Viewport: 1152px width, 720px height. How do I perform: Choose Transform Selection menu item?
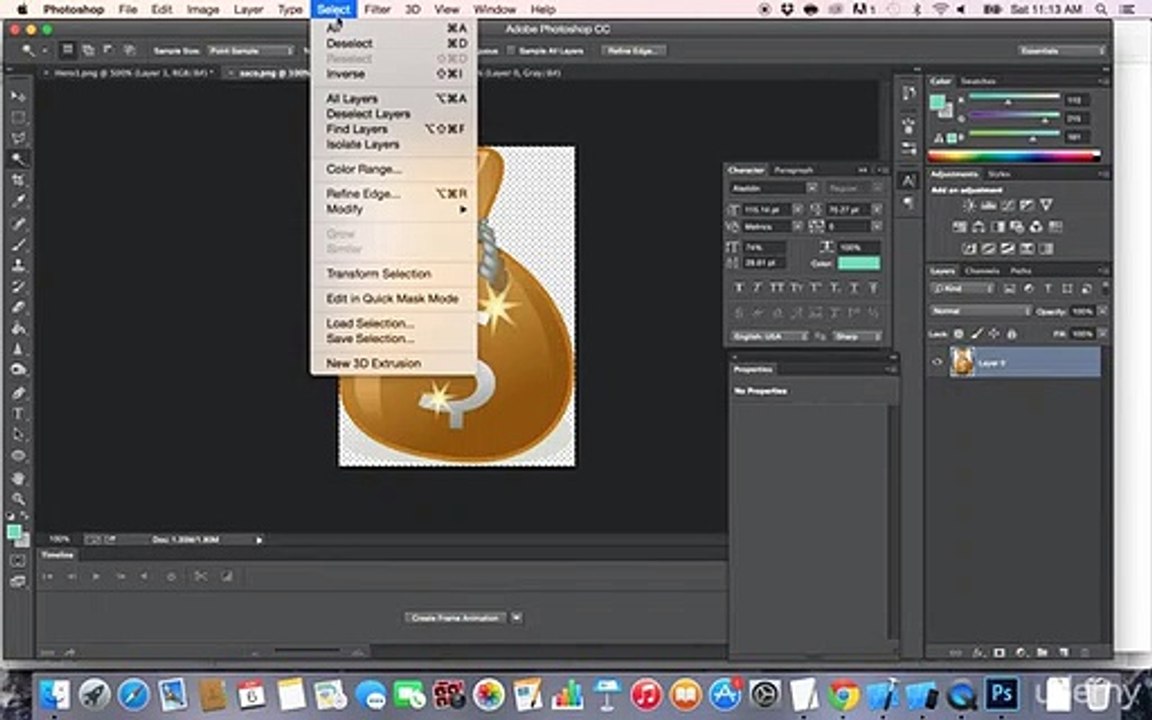(x=397, y=273)
